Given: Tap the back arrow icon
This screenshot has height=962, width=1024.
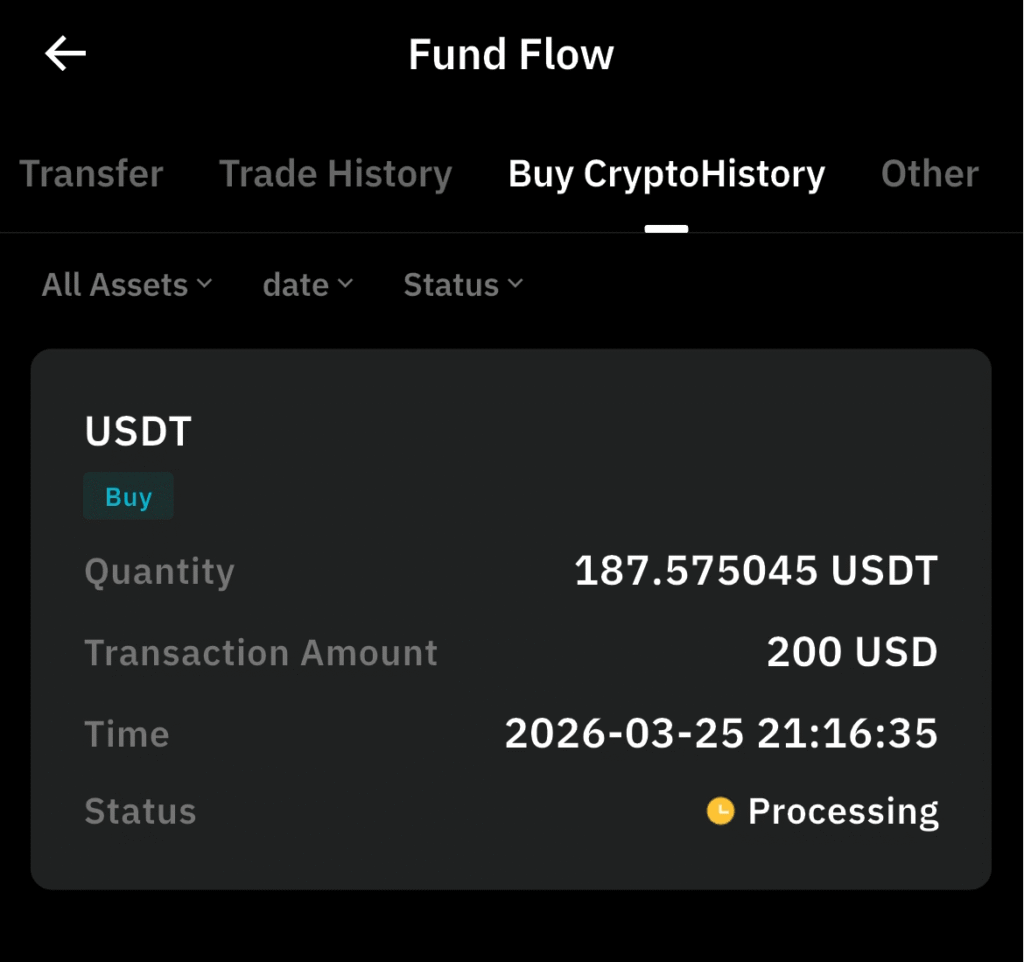Looking at the screenshot, I should [66, 54].
